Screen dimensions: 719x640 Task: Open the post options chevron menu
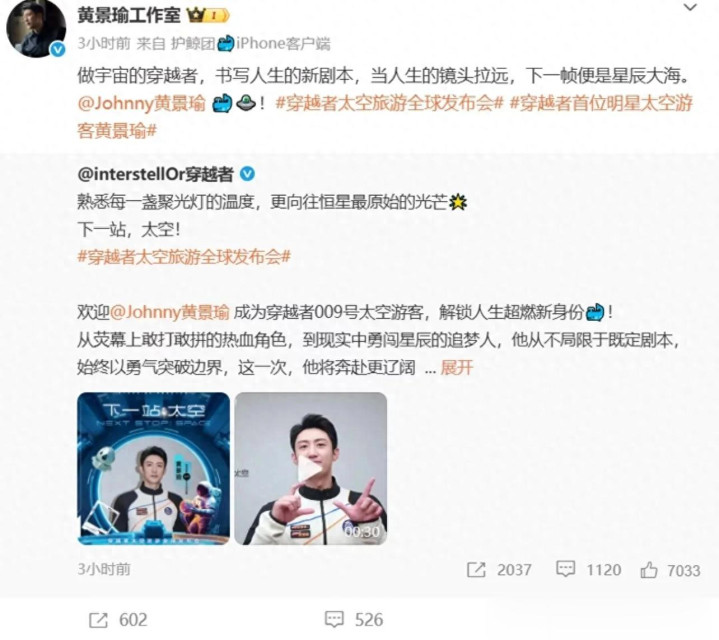[691, 7]
